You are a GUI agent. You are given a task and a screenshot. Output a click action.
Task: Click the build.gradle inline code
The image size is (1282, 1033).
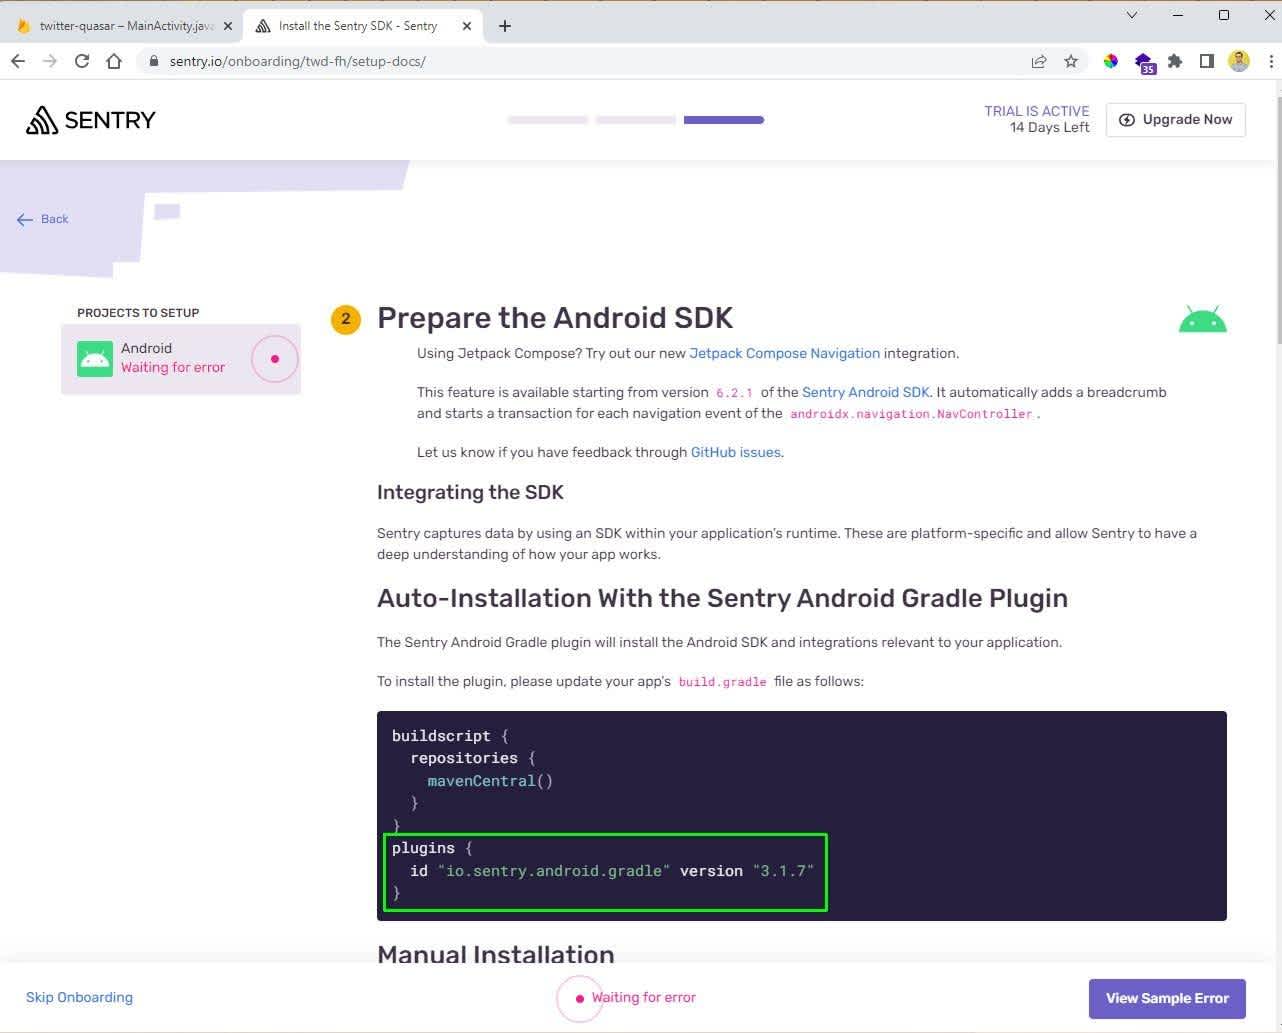(x=722, y=682)
